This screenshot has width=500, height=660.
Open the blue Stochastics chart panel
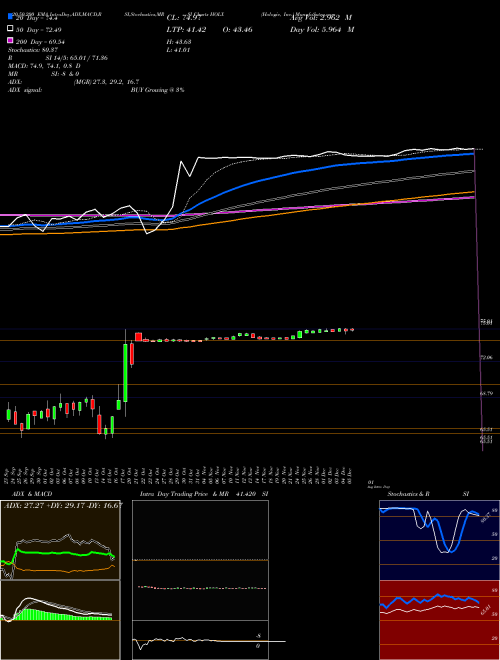(x=439, y=540)
